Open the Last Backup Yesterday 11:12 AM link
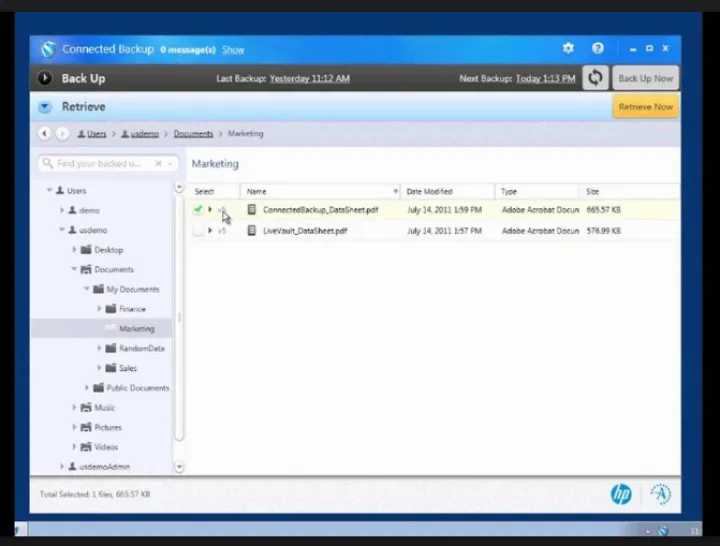The width and height of the screenshot is (720, 546). [x=309, y=79]
